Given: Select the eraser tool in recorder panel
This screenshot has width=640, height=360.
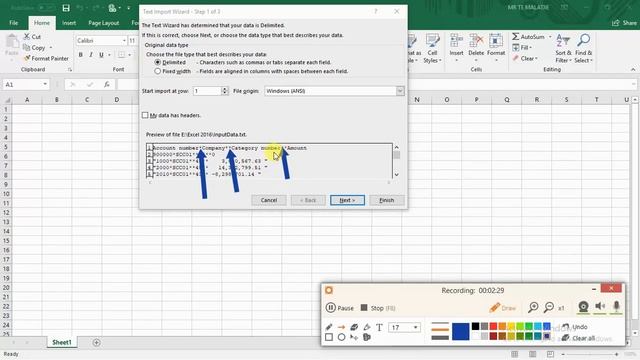Looking at the screenshot, I should click(354, 327).
